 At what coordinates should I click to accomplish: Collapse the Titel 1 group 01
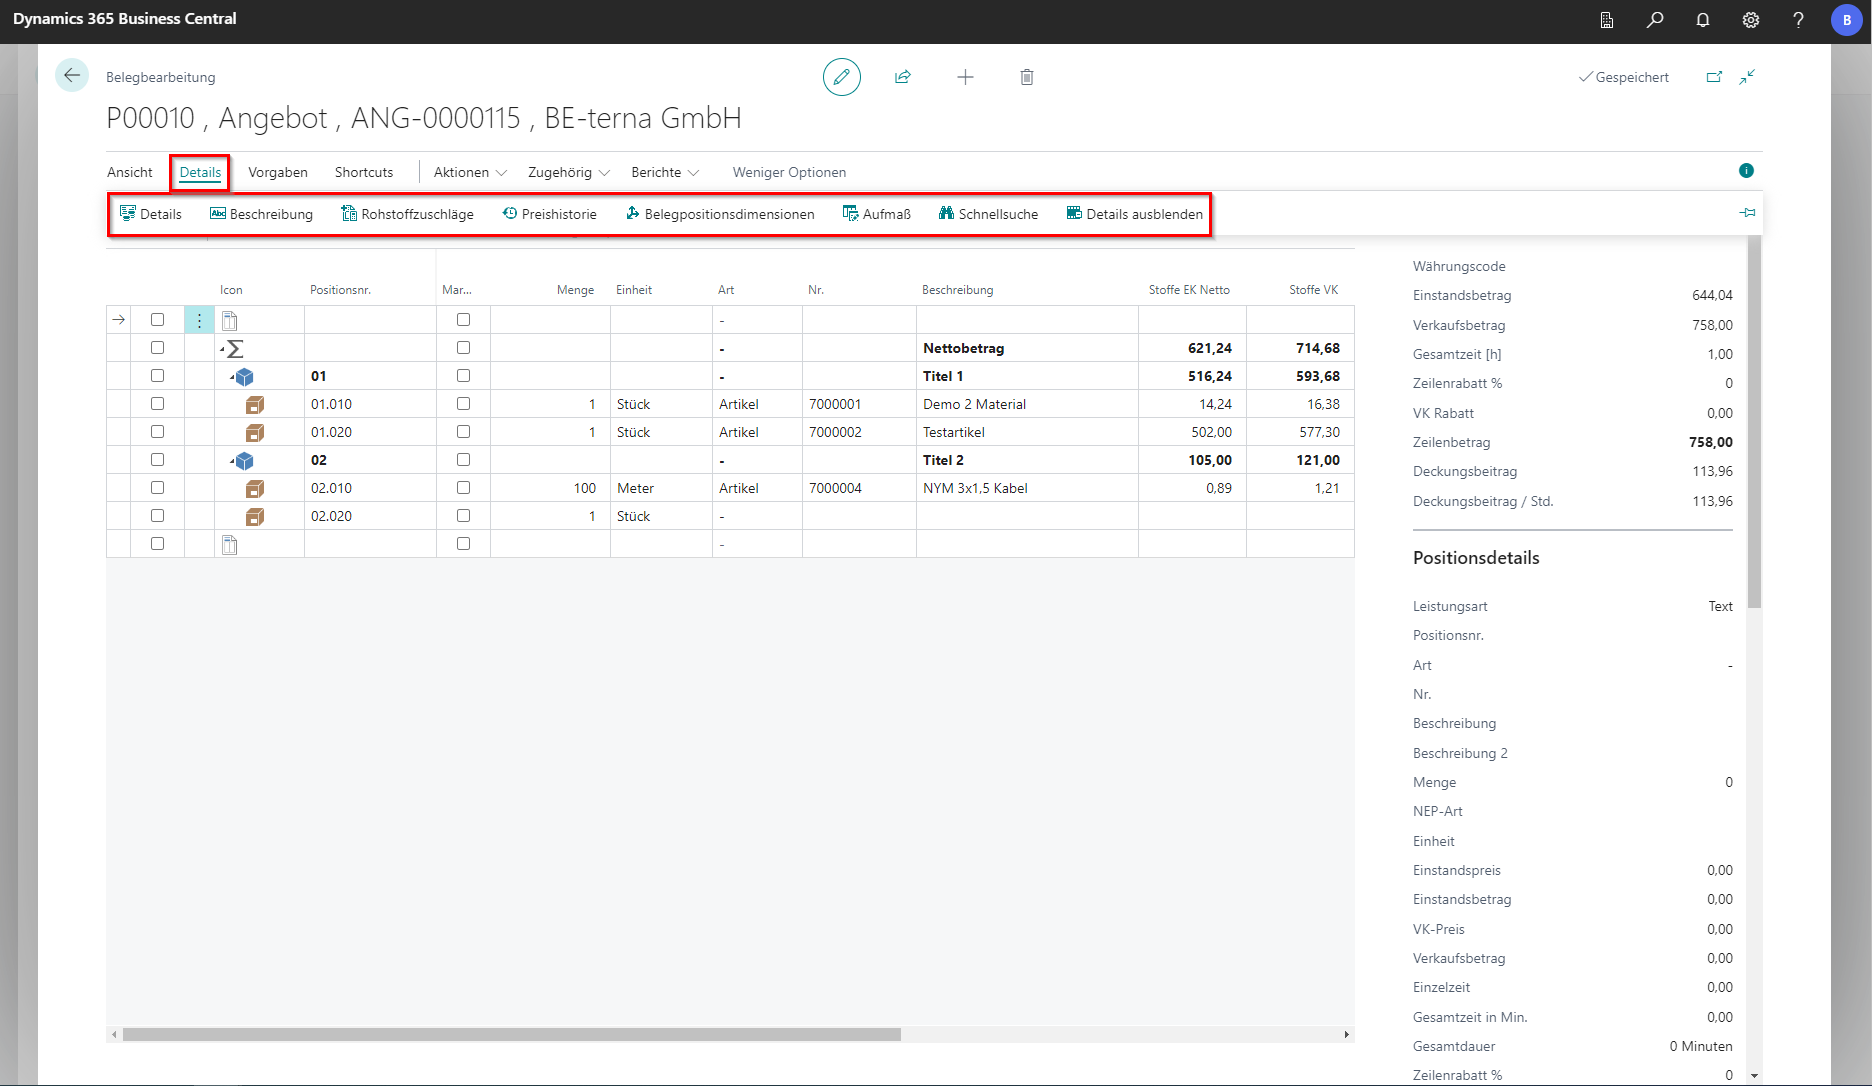pos(232,377)
